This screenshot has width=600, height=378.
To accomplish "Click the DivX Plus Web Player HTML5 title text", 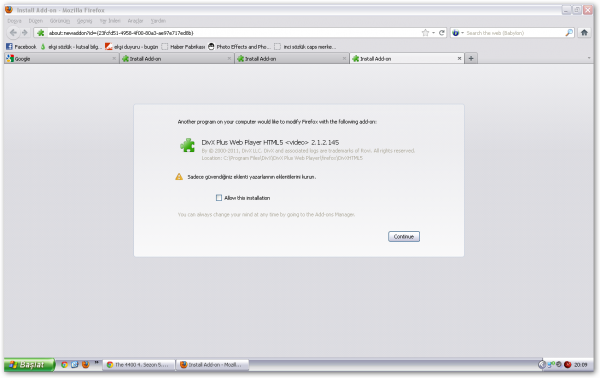I will (x=270, y=142).
